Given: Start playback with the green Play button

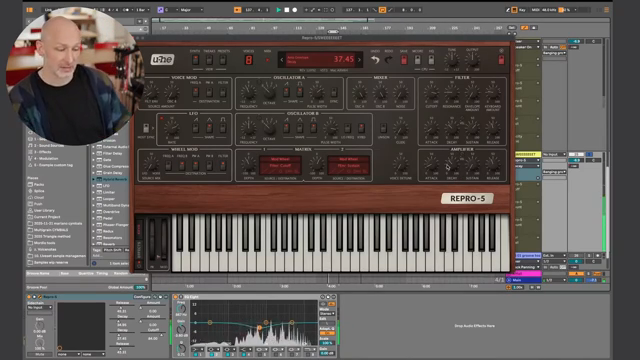Looking at the screenshot, I should click(278, 10).
